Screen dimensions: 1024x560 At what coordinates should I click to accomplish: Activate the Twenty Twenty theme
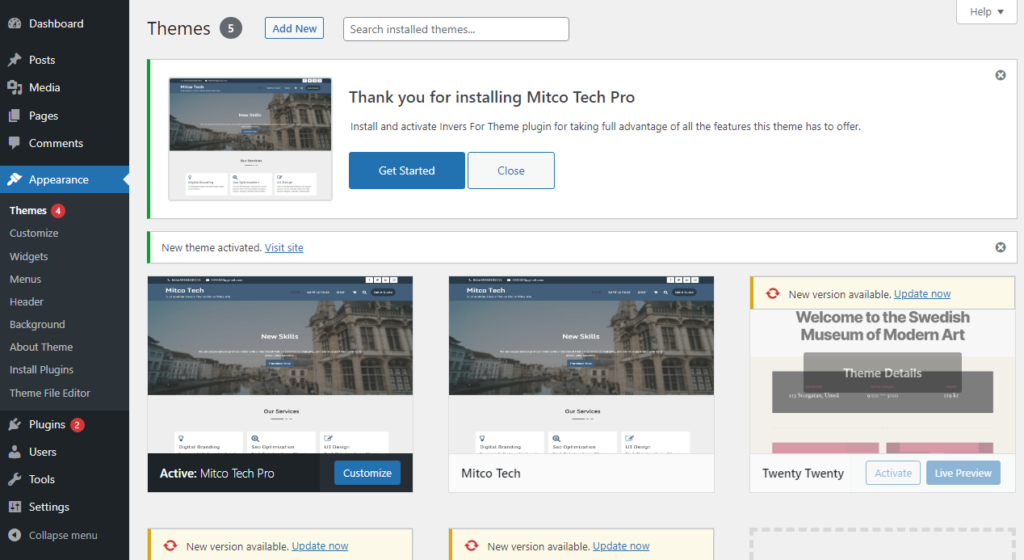coord(893,473)
